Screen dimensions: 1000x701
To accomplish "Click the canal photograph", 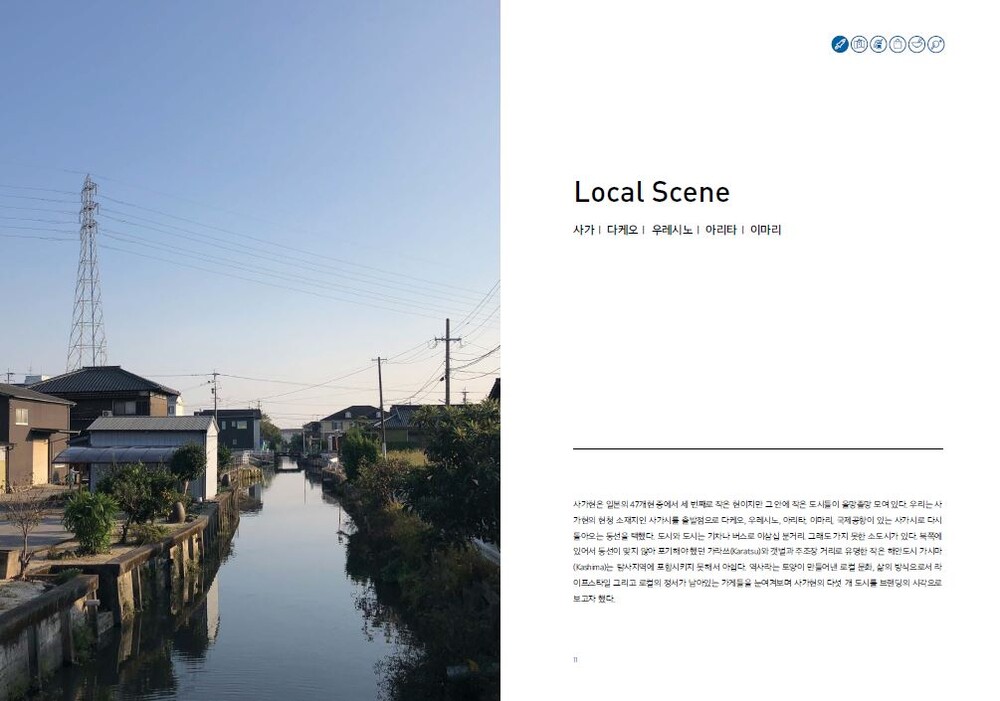I will [250, 350].
